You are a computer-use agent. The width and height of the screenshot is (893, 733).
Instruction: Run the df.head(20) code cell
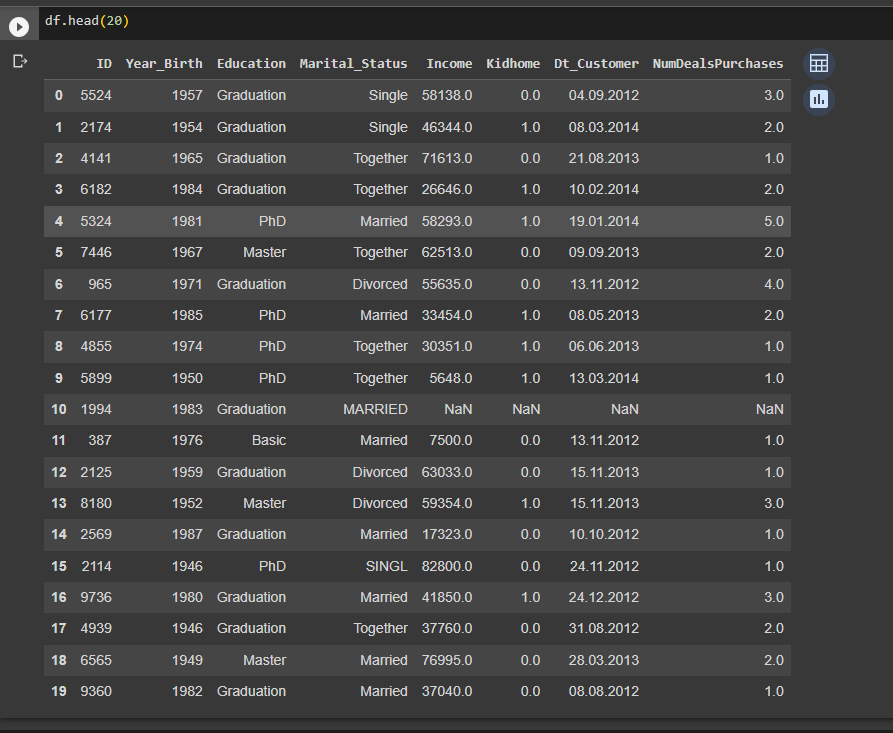[19, 26]
